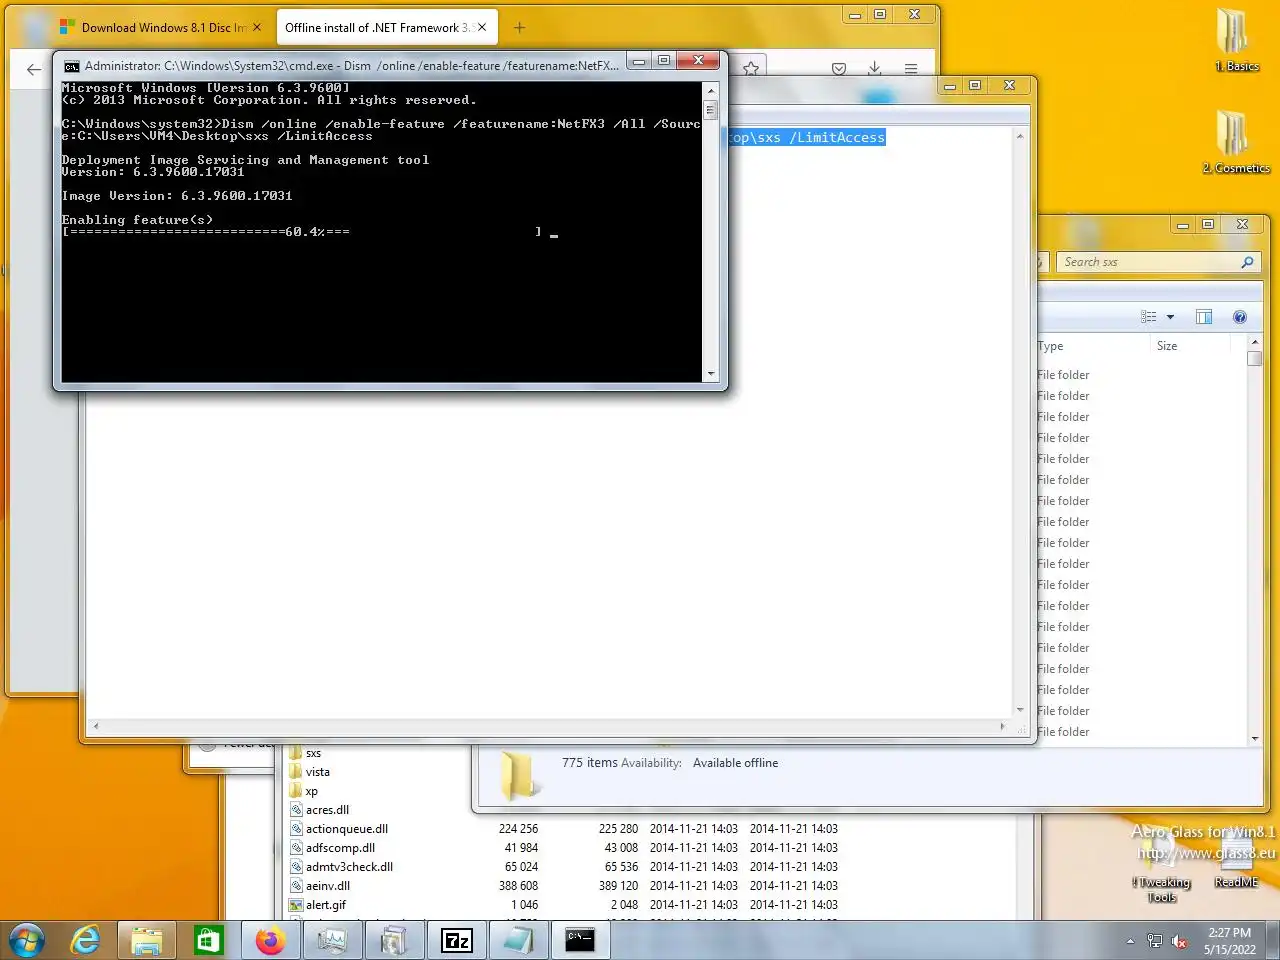Click the Notepad vertical scroll down arrow
Viewport: 1280px width, 960px height.
coord(1020,709)
